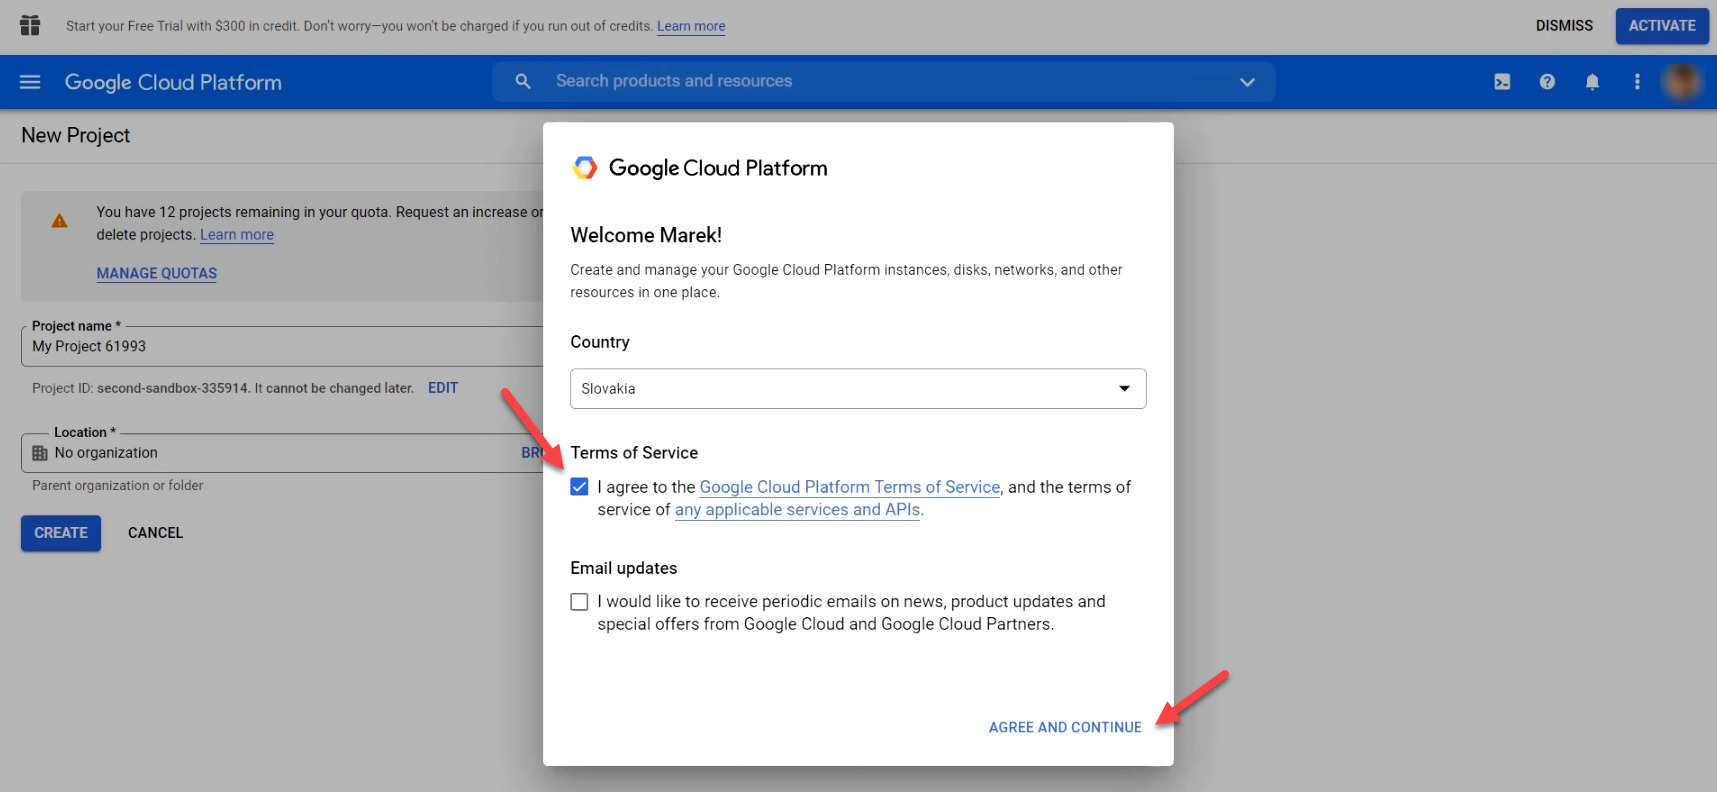Click the New Project page title
Screen dimensions: 1717x792
(x=76, y=135)
